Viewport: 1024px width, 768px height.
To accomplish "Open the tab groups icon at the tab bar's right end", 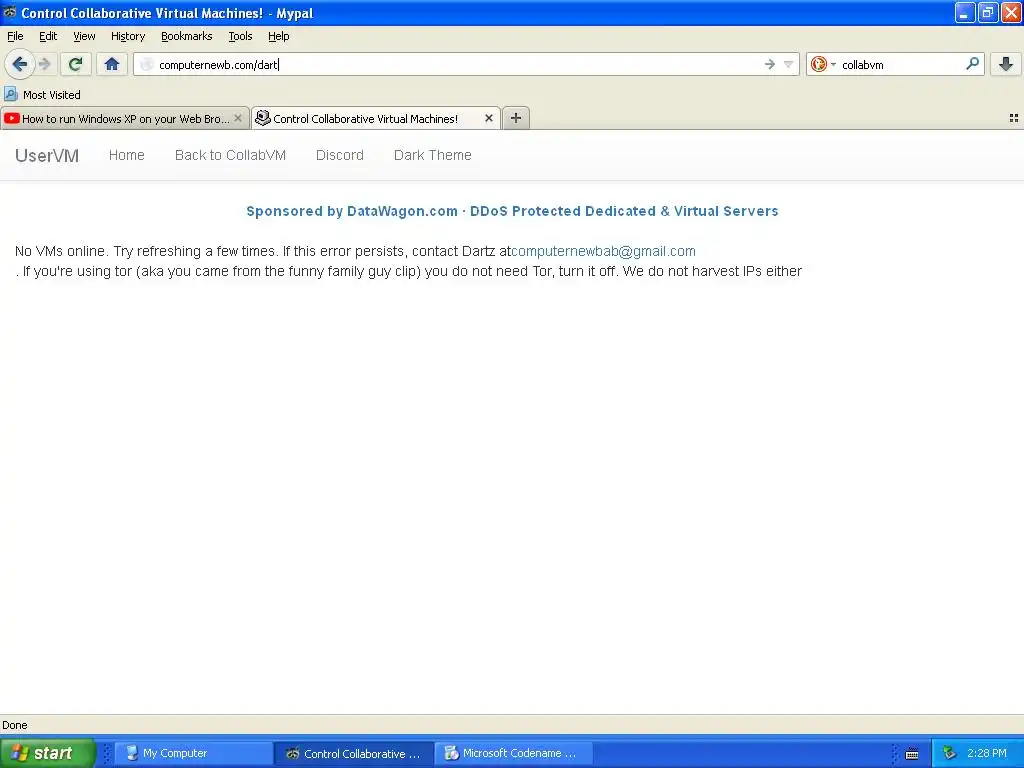I will [1014, 118].
